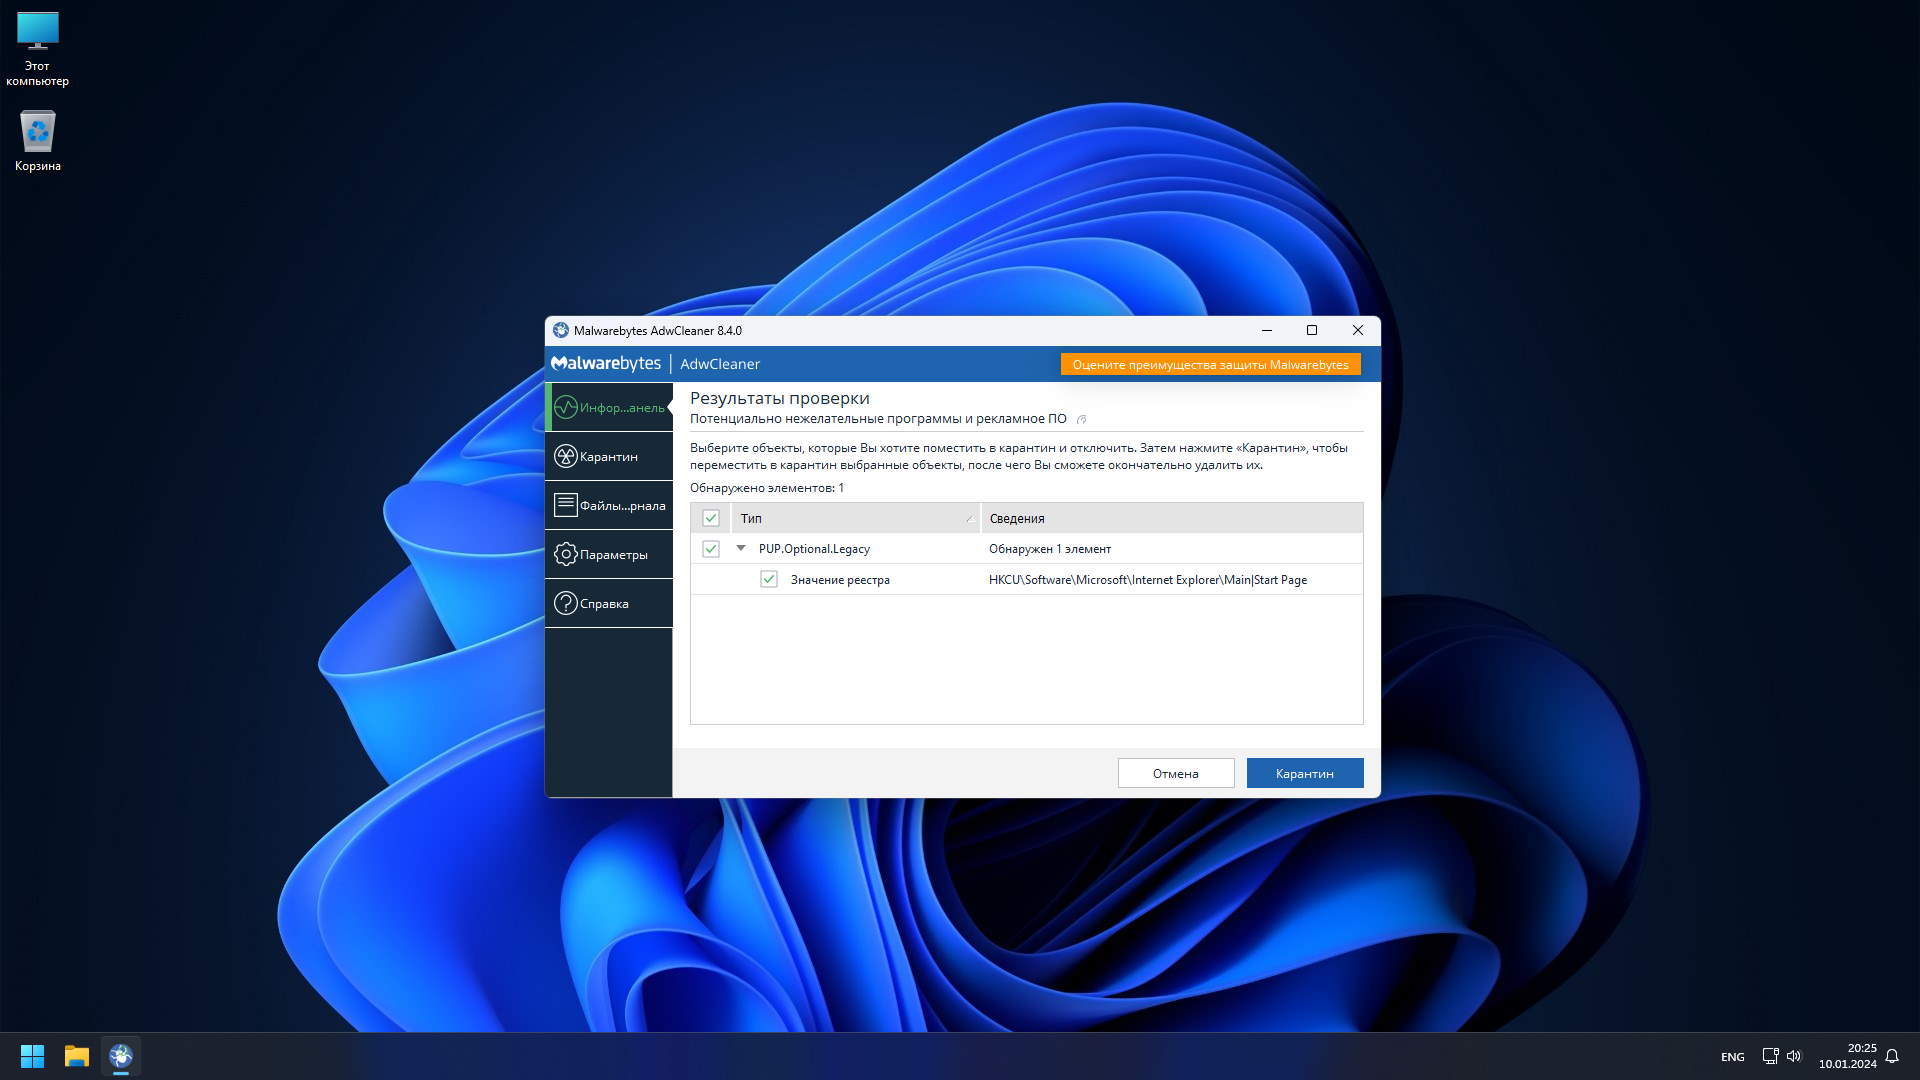
Task: Open the Log files sidebar icon
Action: (566, 505)
